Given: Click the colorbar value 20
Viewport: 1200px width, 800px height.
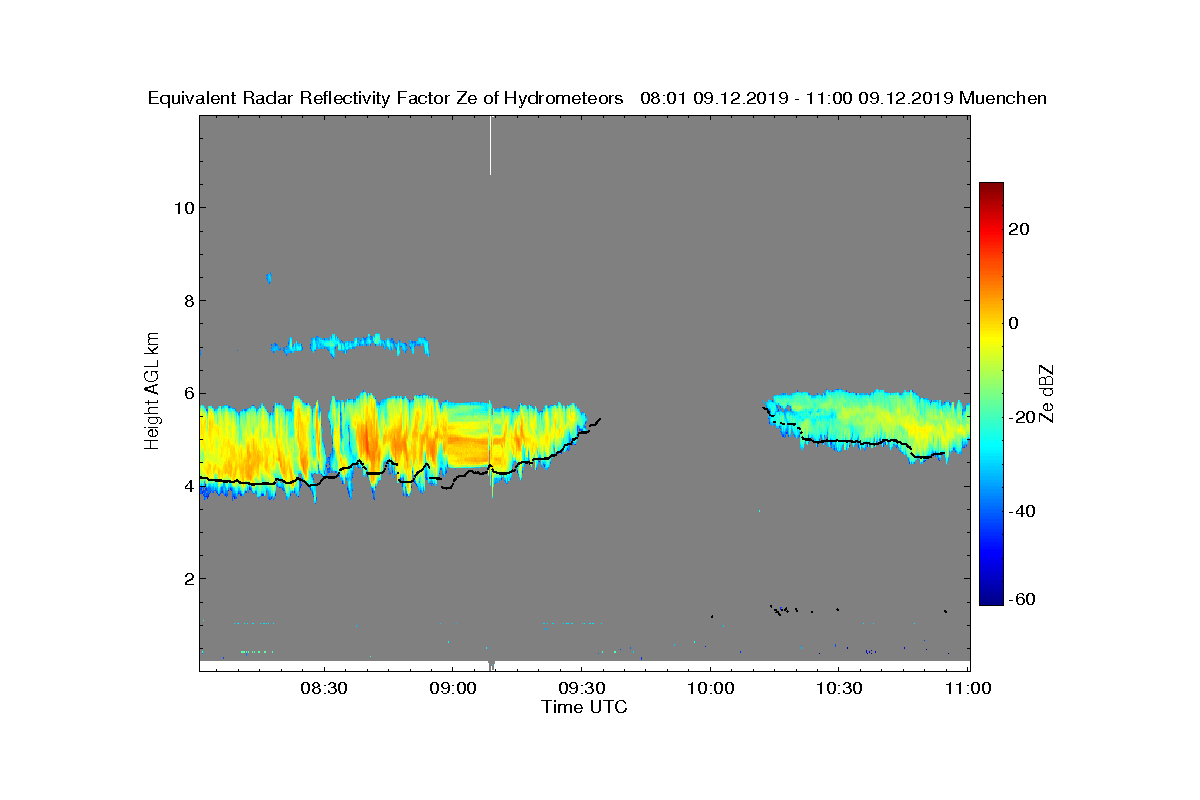Looking at the screenshot, I should tap(1019, 229).
